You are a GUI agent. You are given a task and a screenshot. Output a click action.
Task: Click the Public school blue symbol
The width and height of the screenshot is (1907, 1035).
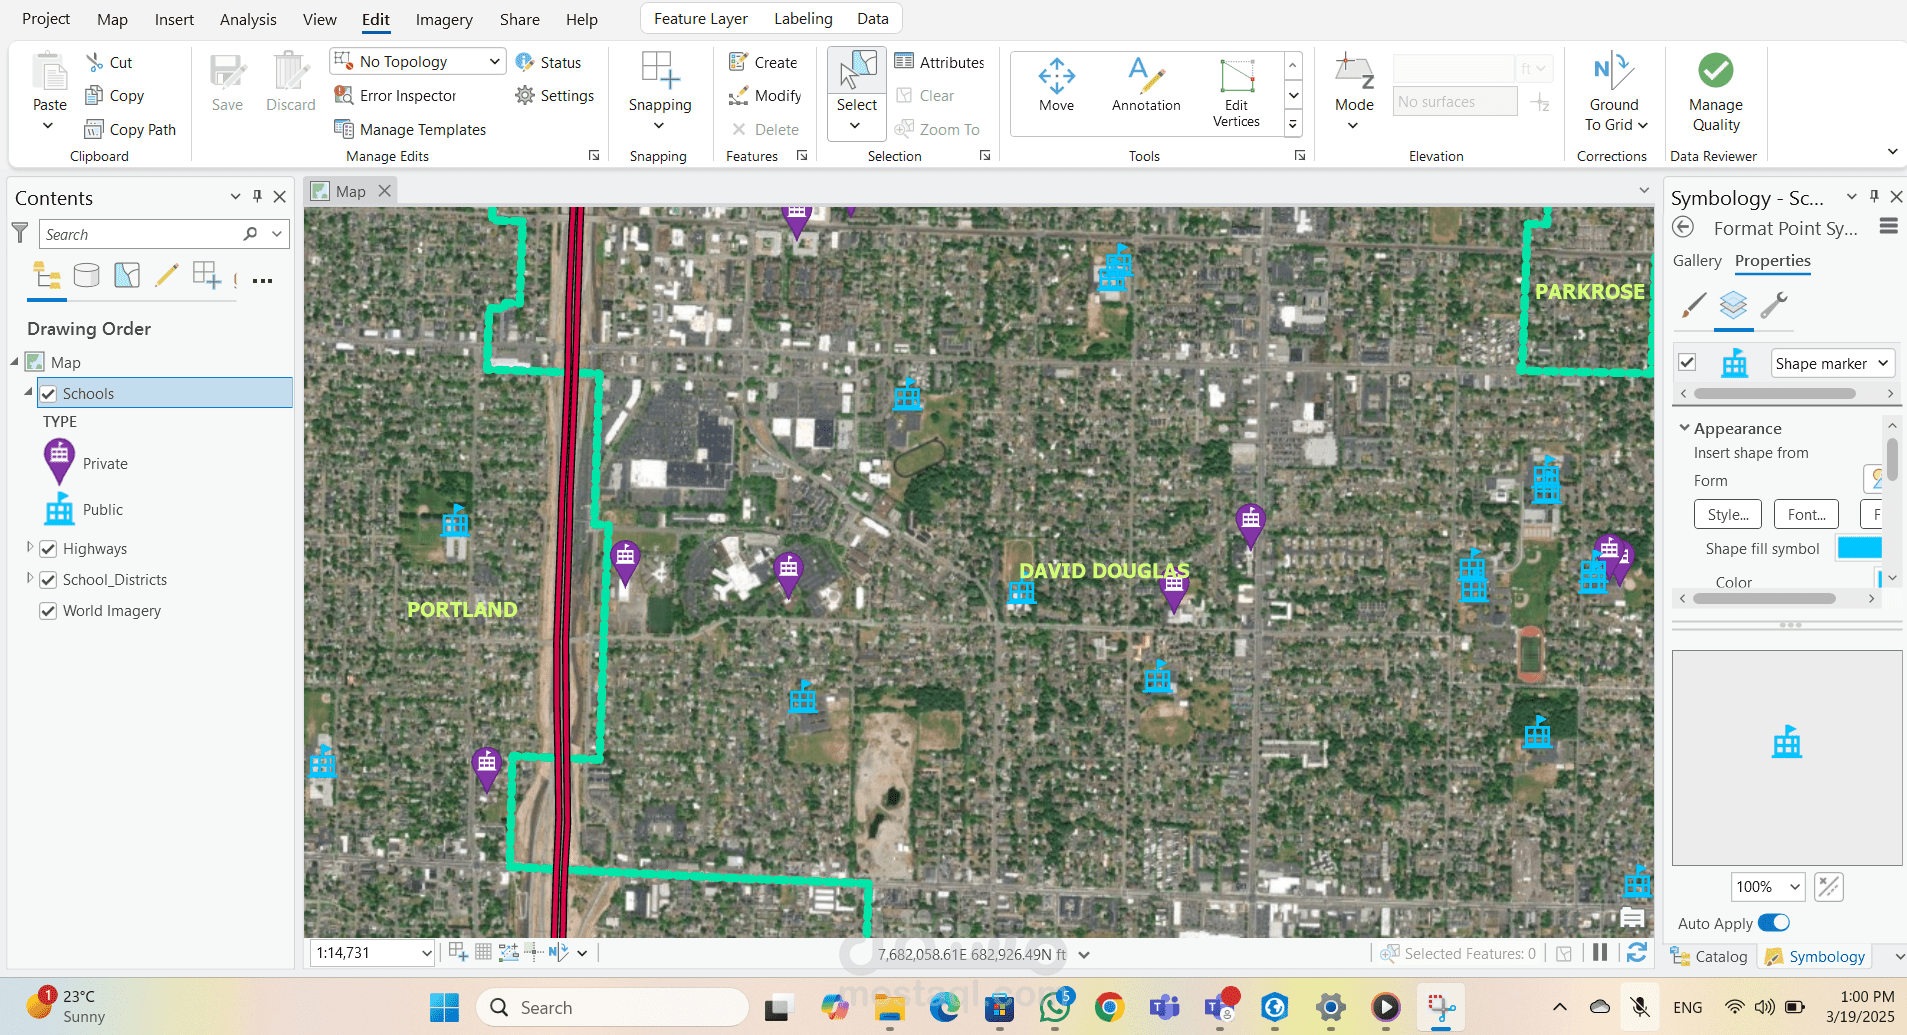59,509
